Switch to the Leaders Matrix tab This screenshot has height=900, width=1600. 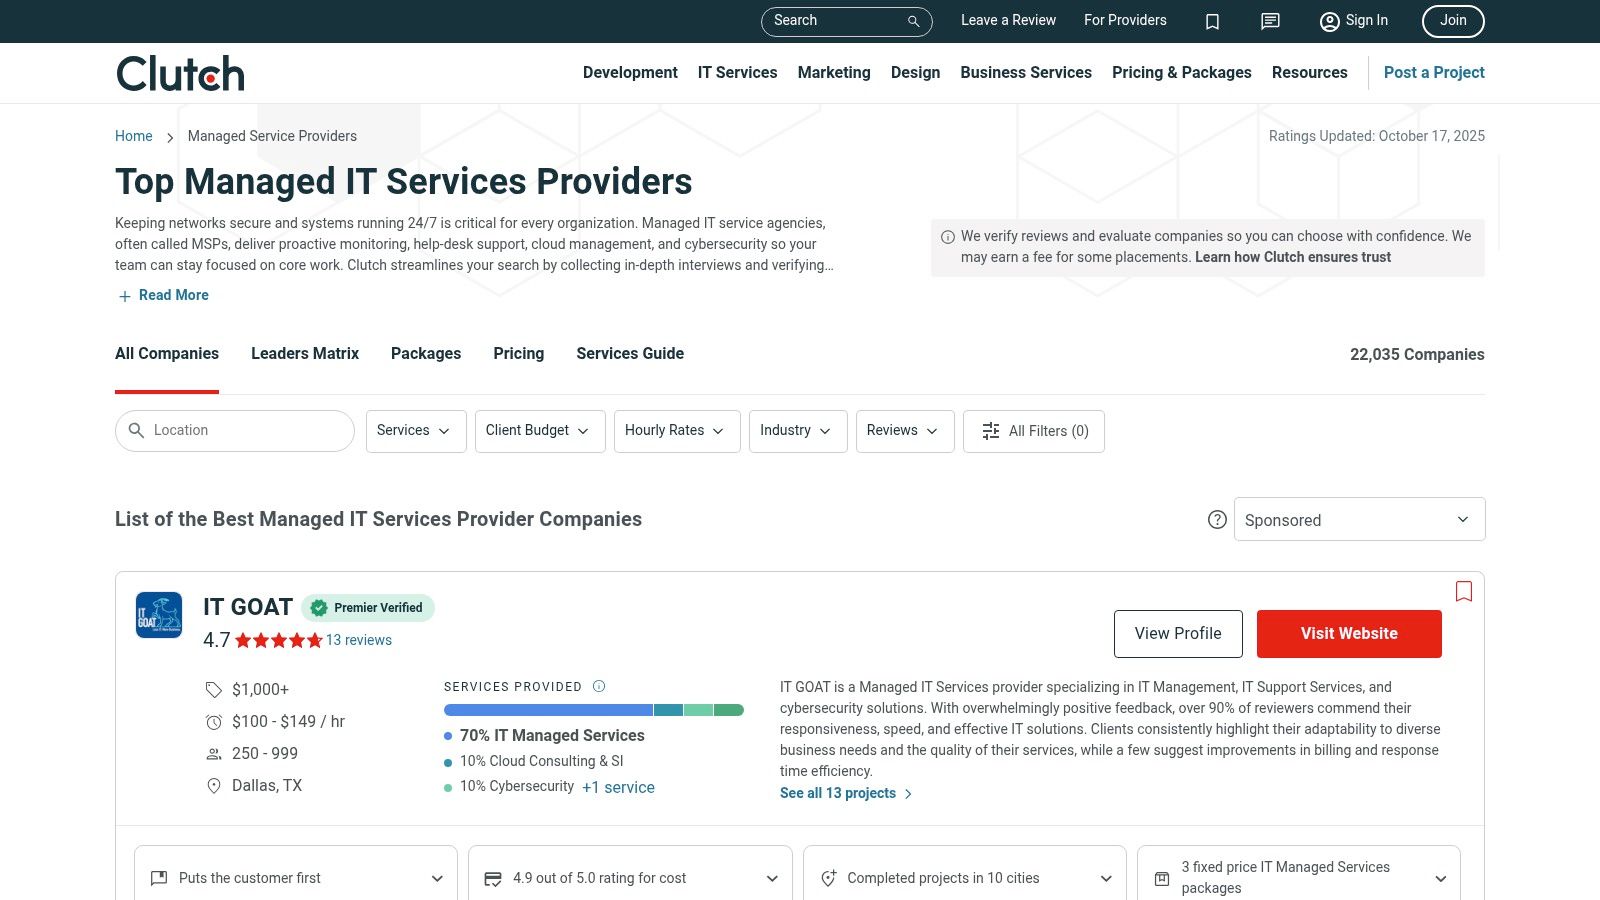305,353
